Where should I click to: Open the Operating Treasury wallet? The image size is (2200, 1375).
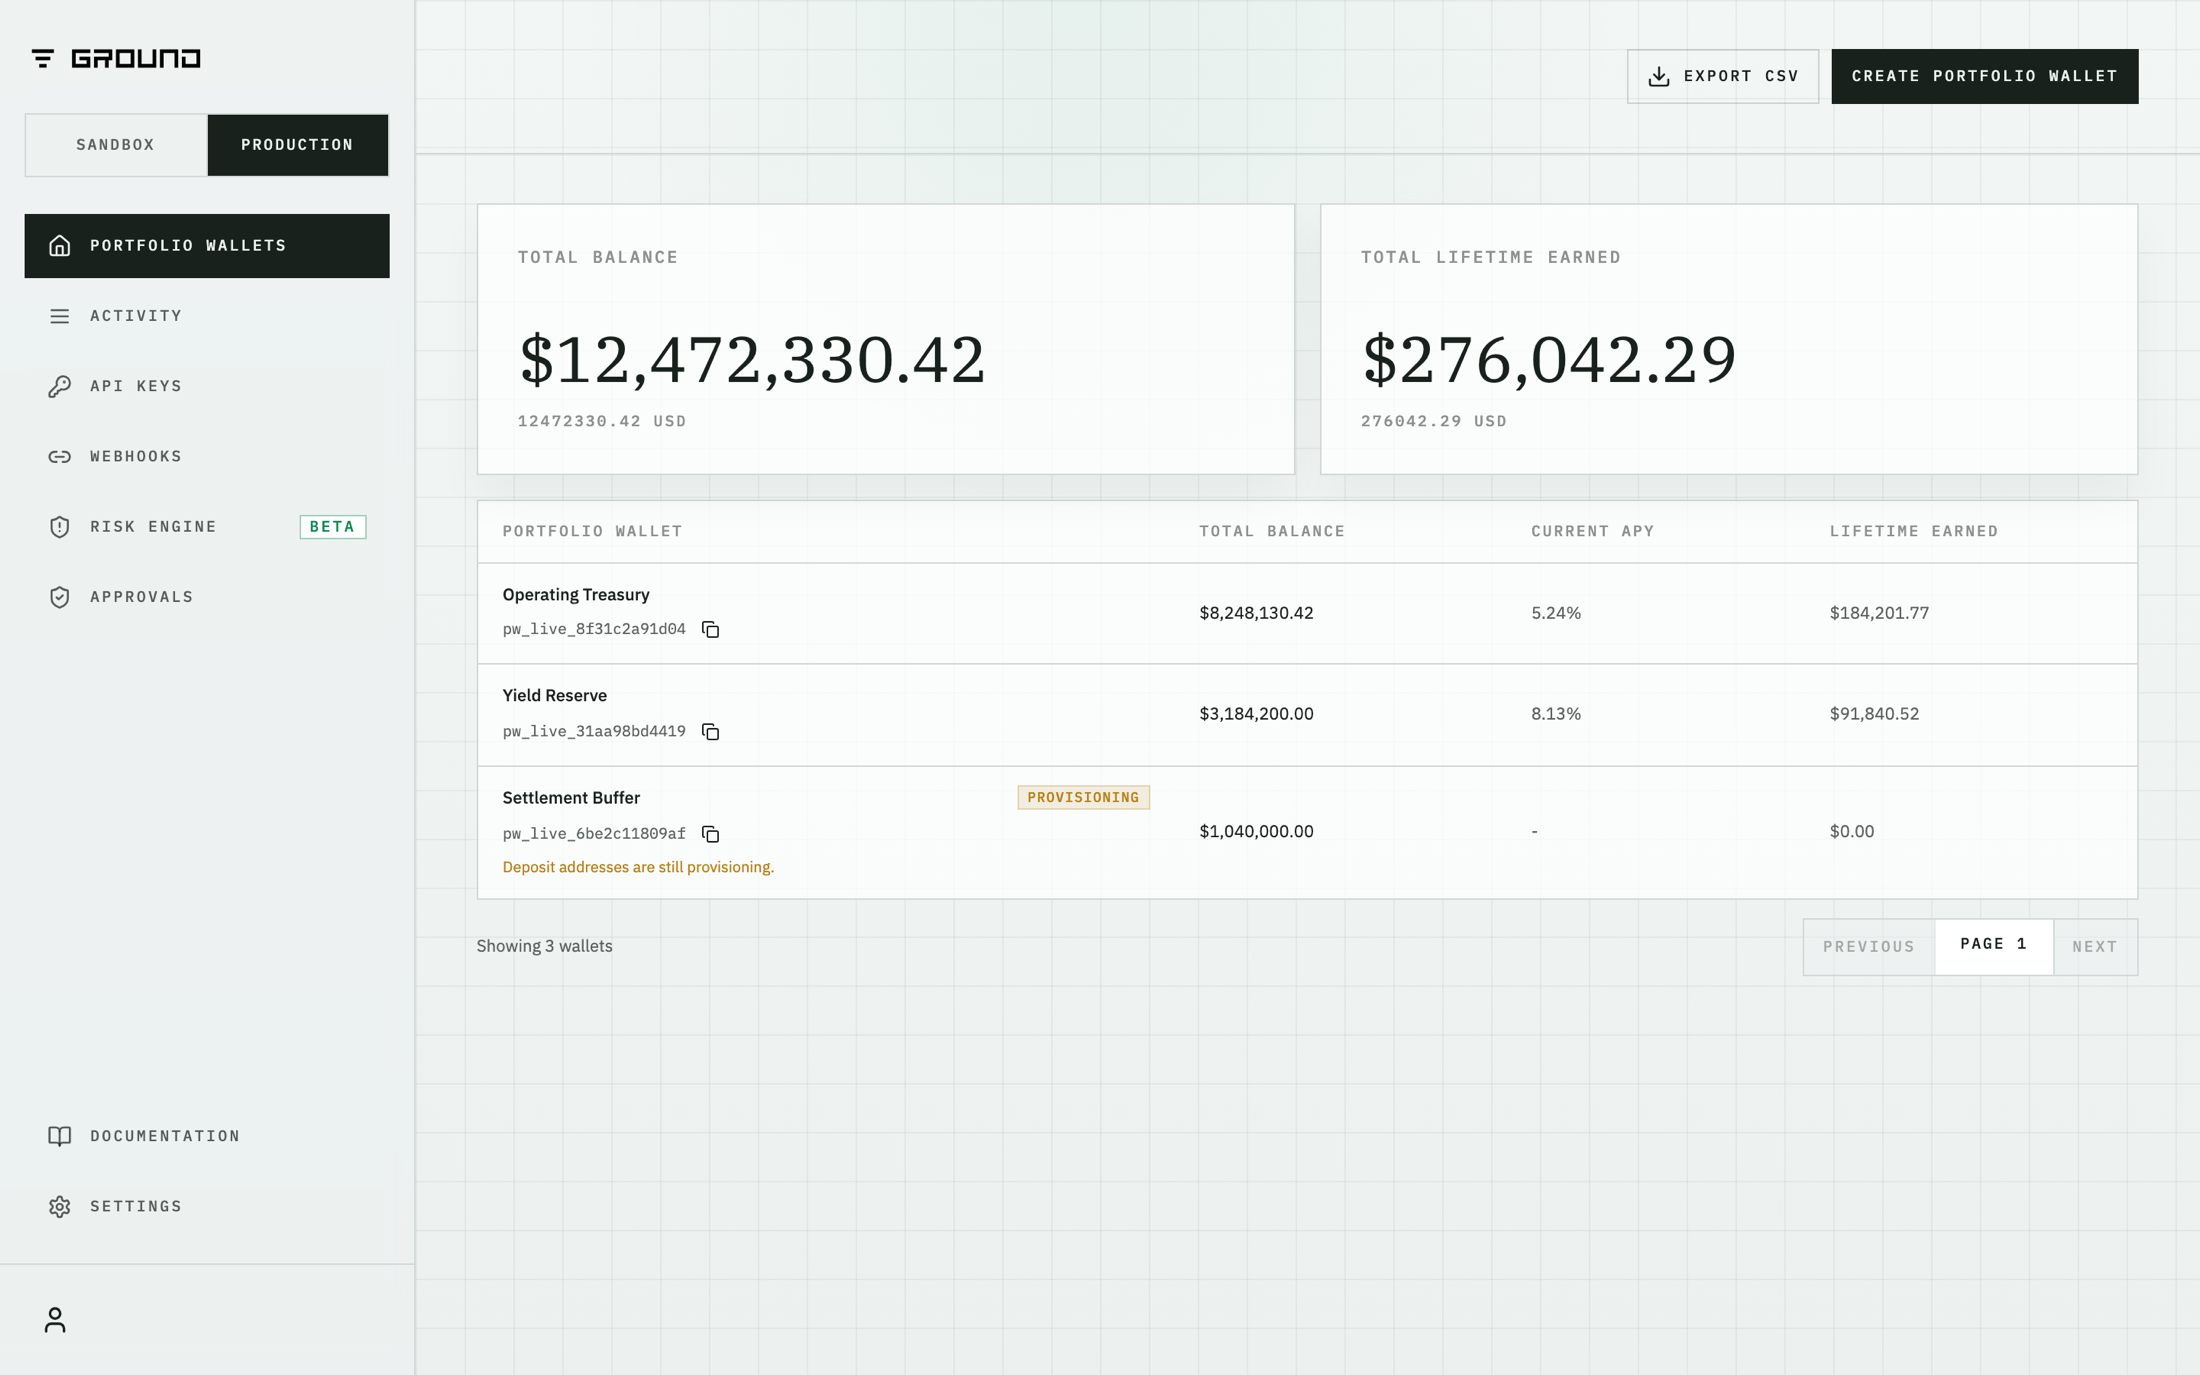(x=576, y=594)
